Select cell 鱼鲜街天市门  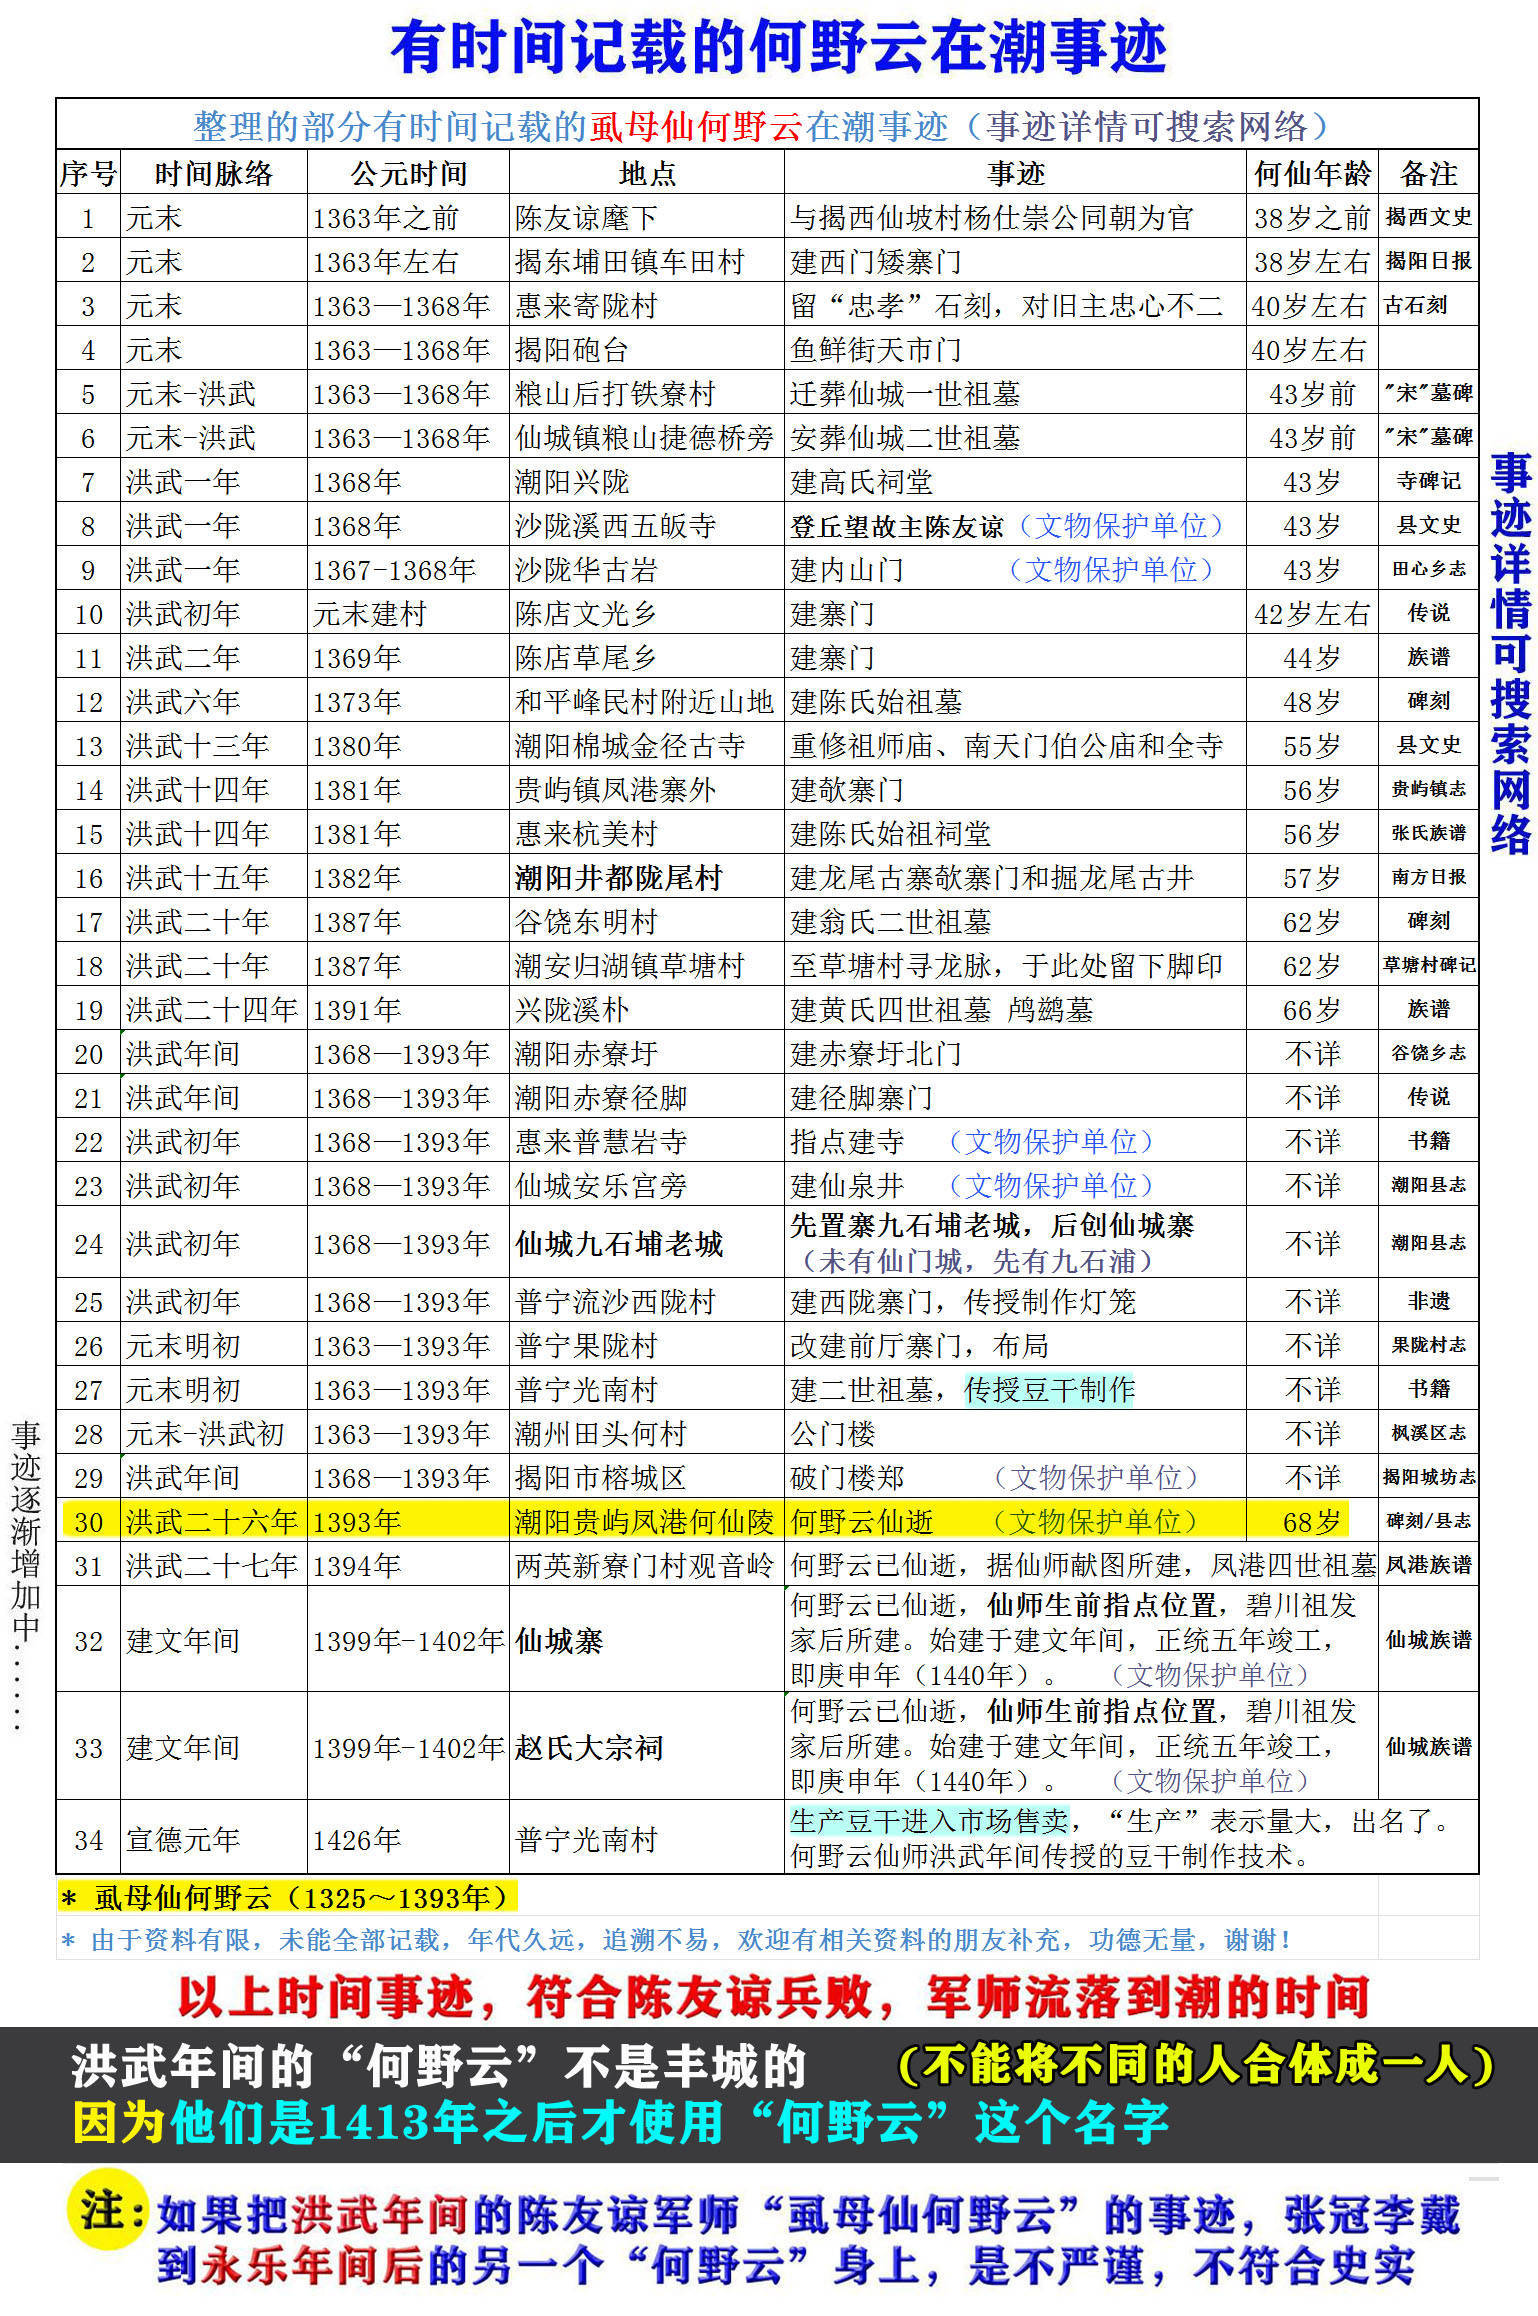[x=1015, y=349]
